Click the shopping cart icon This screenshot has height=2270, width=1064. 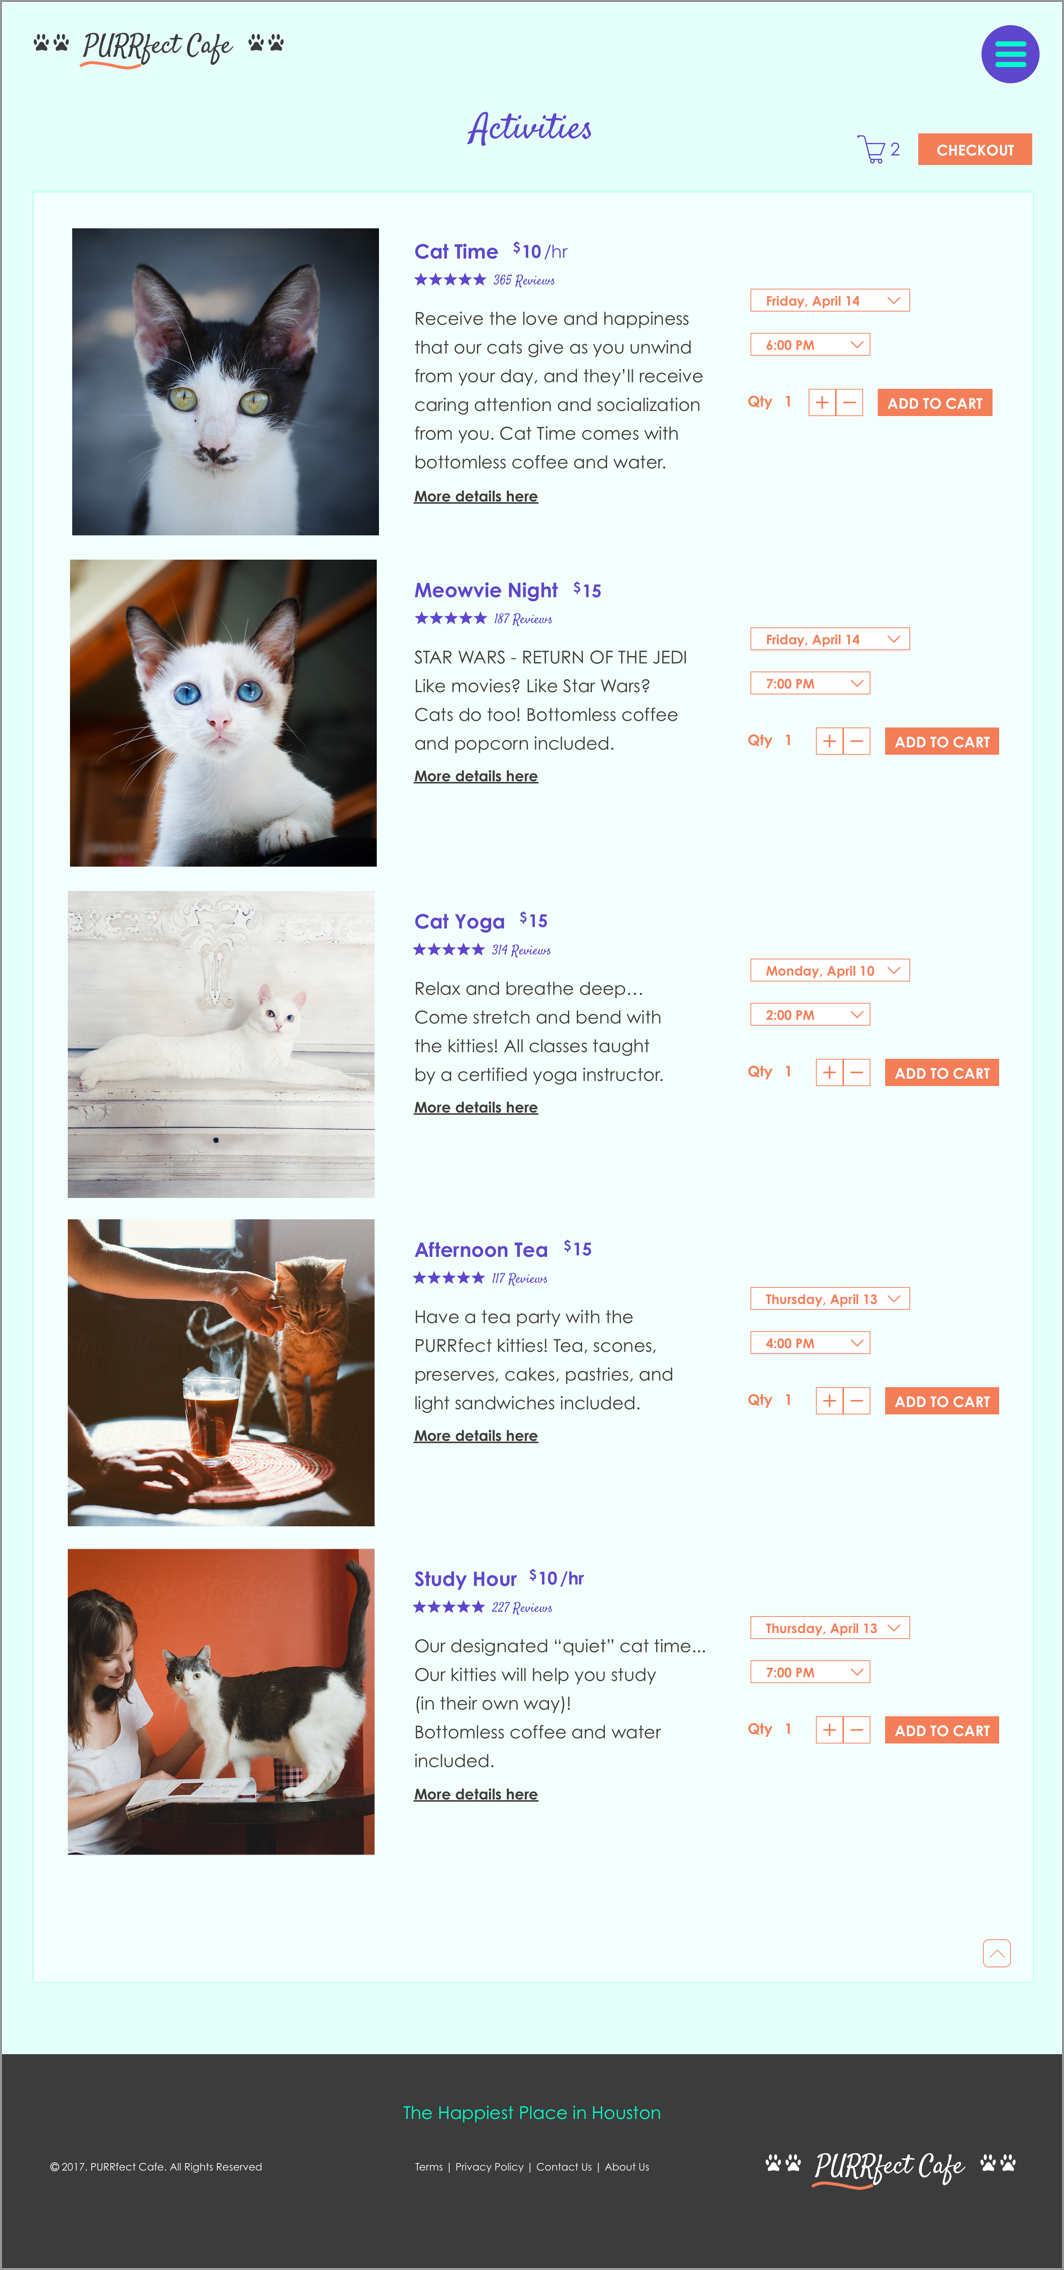(871, 150)
